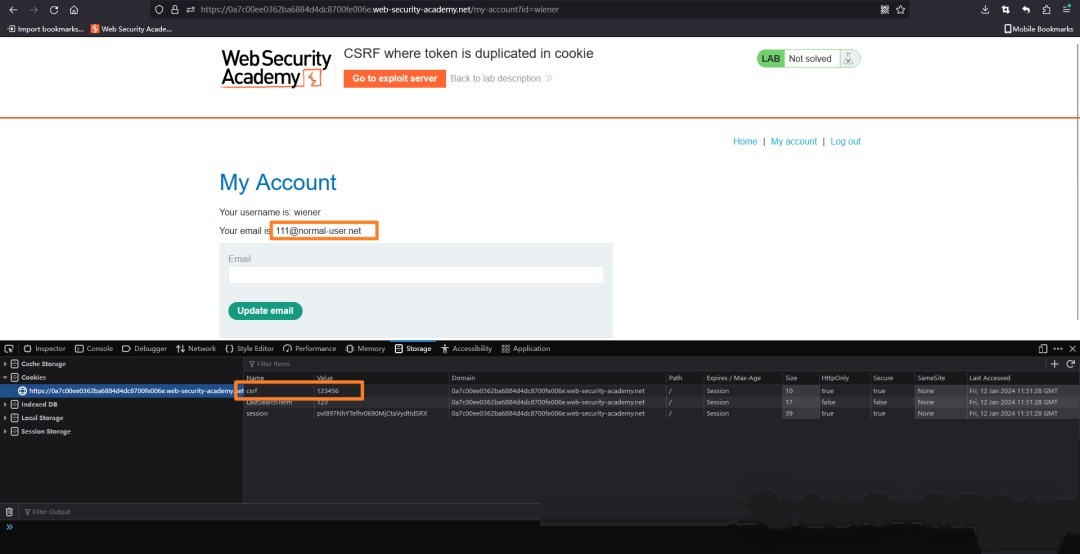The height and width of the screenshot is (554, 1080).
Task: Follow the Back to lab description link
Action: click(x=501, y=79)
